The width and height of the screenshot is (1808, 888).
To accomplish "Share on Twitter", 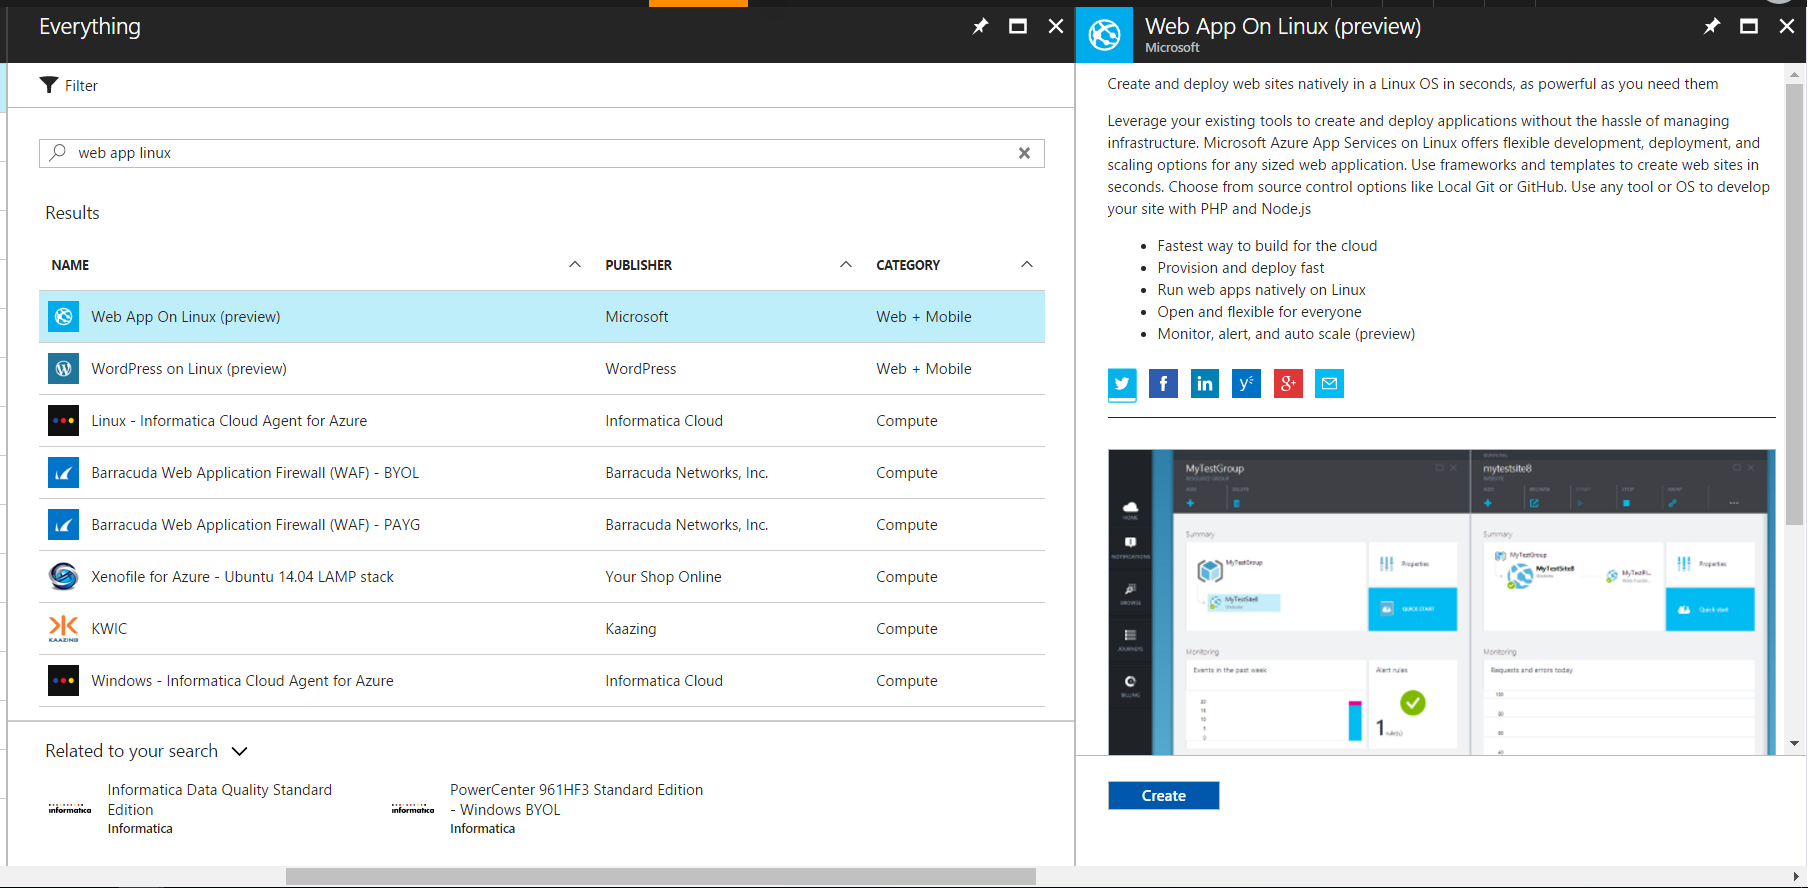I will [x=1122, y=384].
